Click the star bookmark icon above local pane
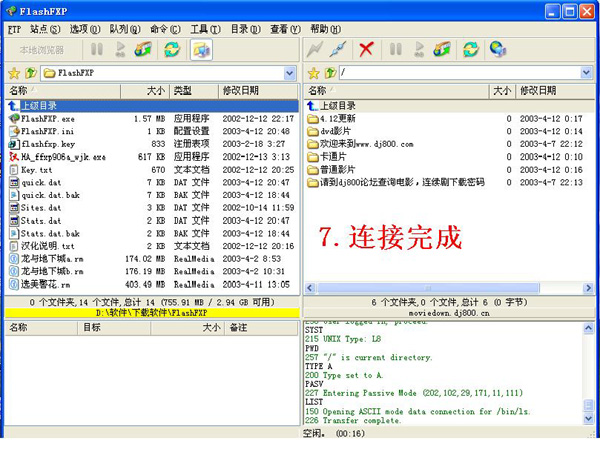Viewport: 600px width, 455px height. (14, 73)
